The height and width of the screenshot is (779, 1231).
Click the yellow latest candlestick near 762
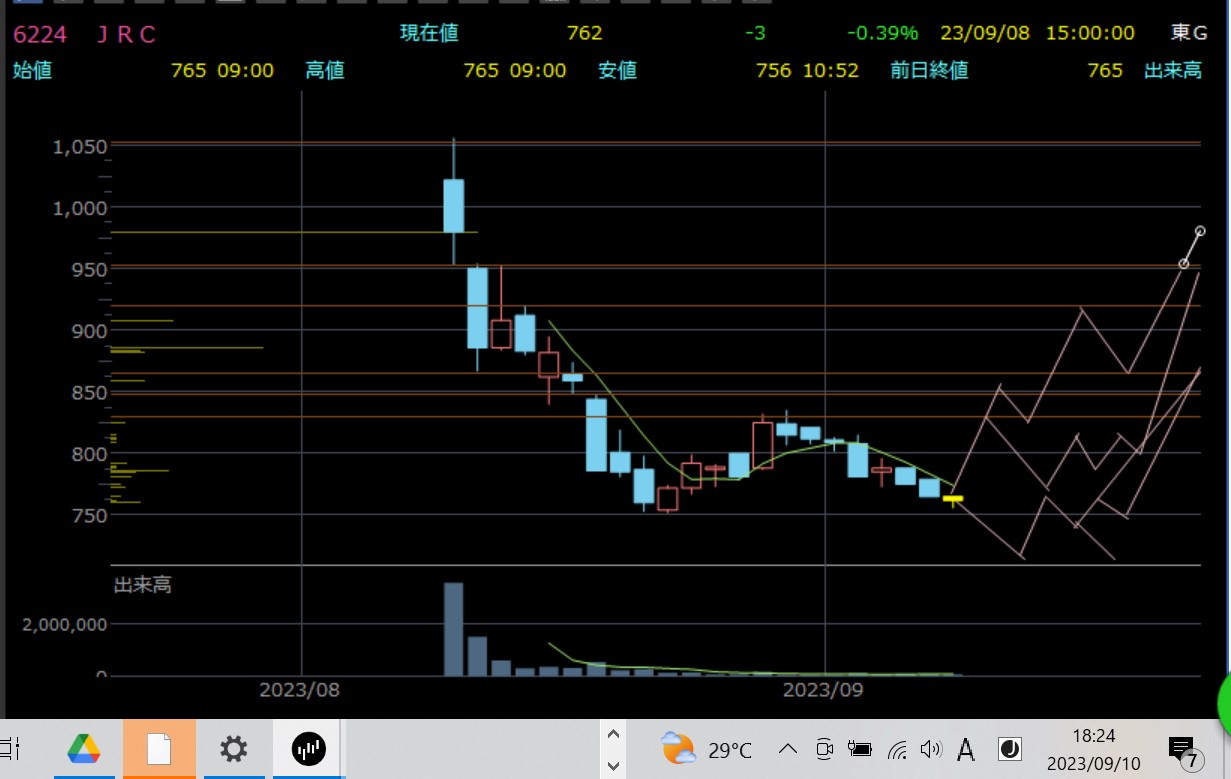(x=953, y=498)
